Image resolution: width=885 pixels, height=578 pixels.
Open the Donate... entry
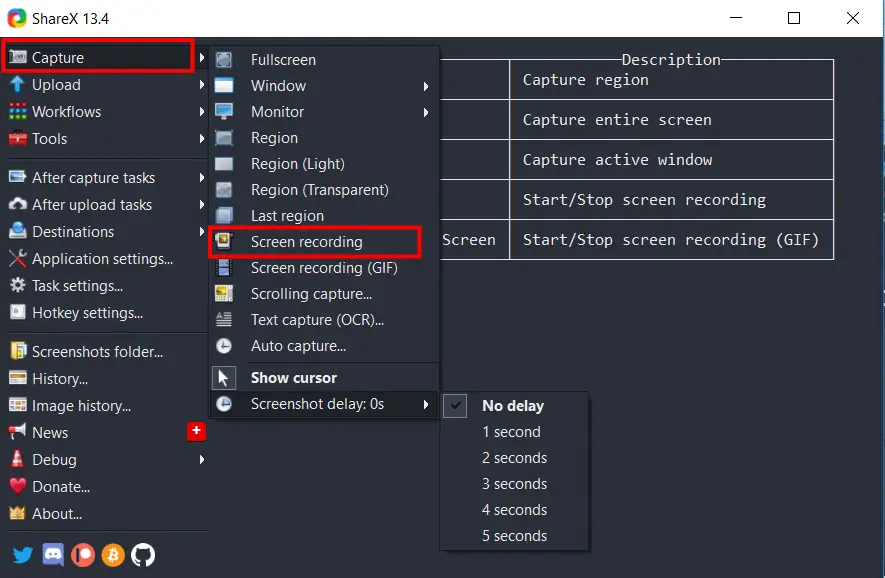106,486
